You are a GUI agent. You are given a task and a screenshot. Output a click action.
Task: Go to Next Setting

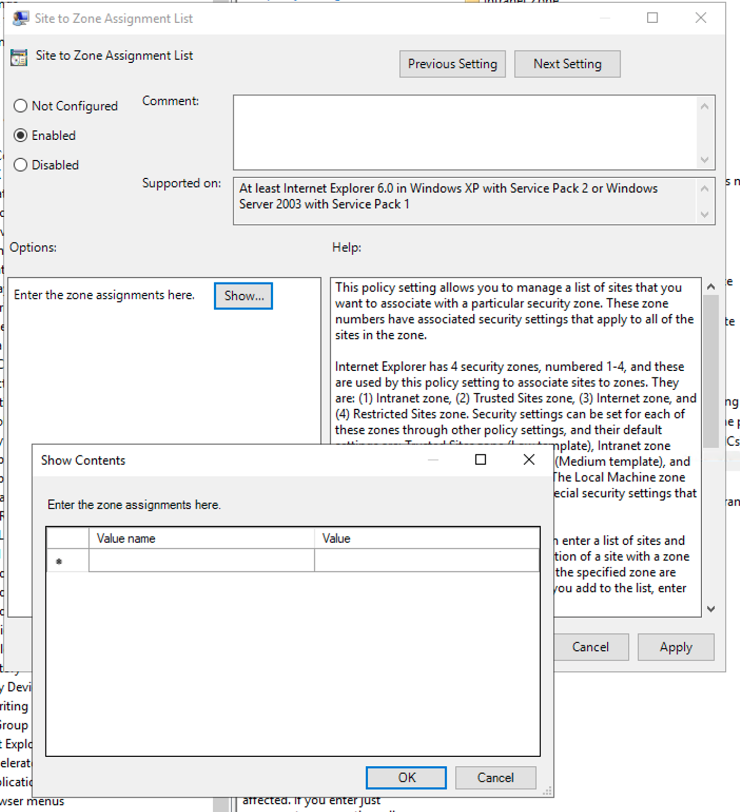pyautogui.click(x=567, y=64)
